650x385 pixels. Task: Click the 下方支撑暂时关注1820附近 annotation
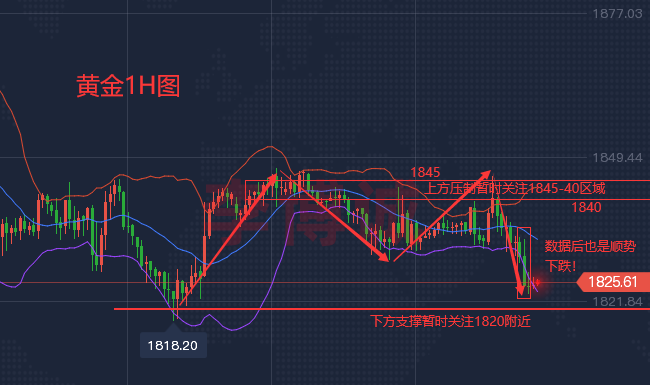(x=450, y=321)
